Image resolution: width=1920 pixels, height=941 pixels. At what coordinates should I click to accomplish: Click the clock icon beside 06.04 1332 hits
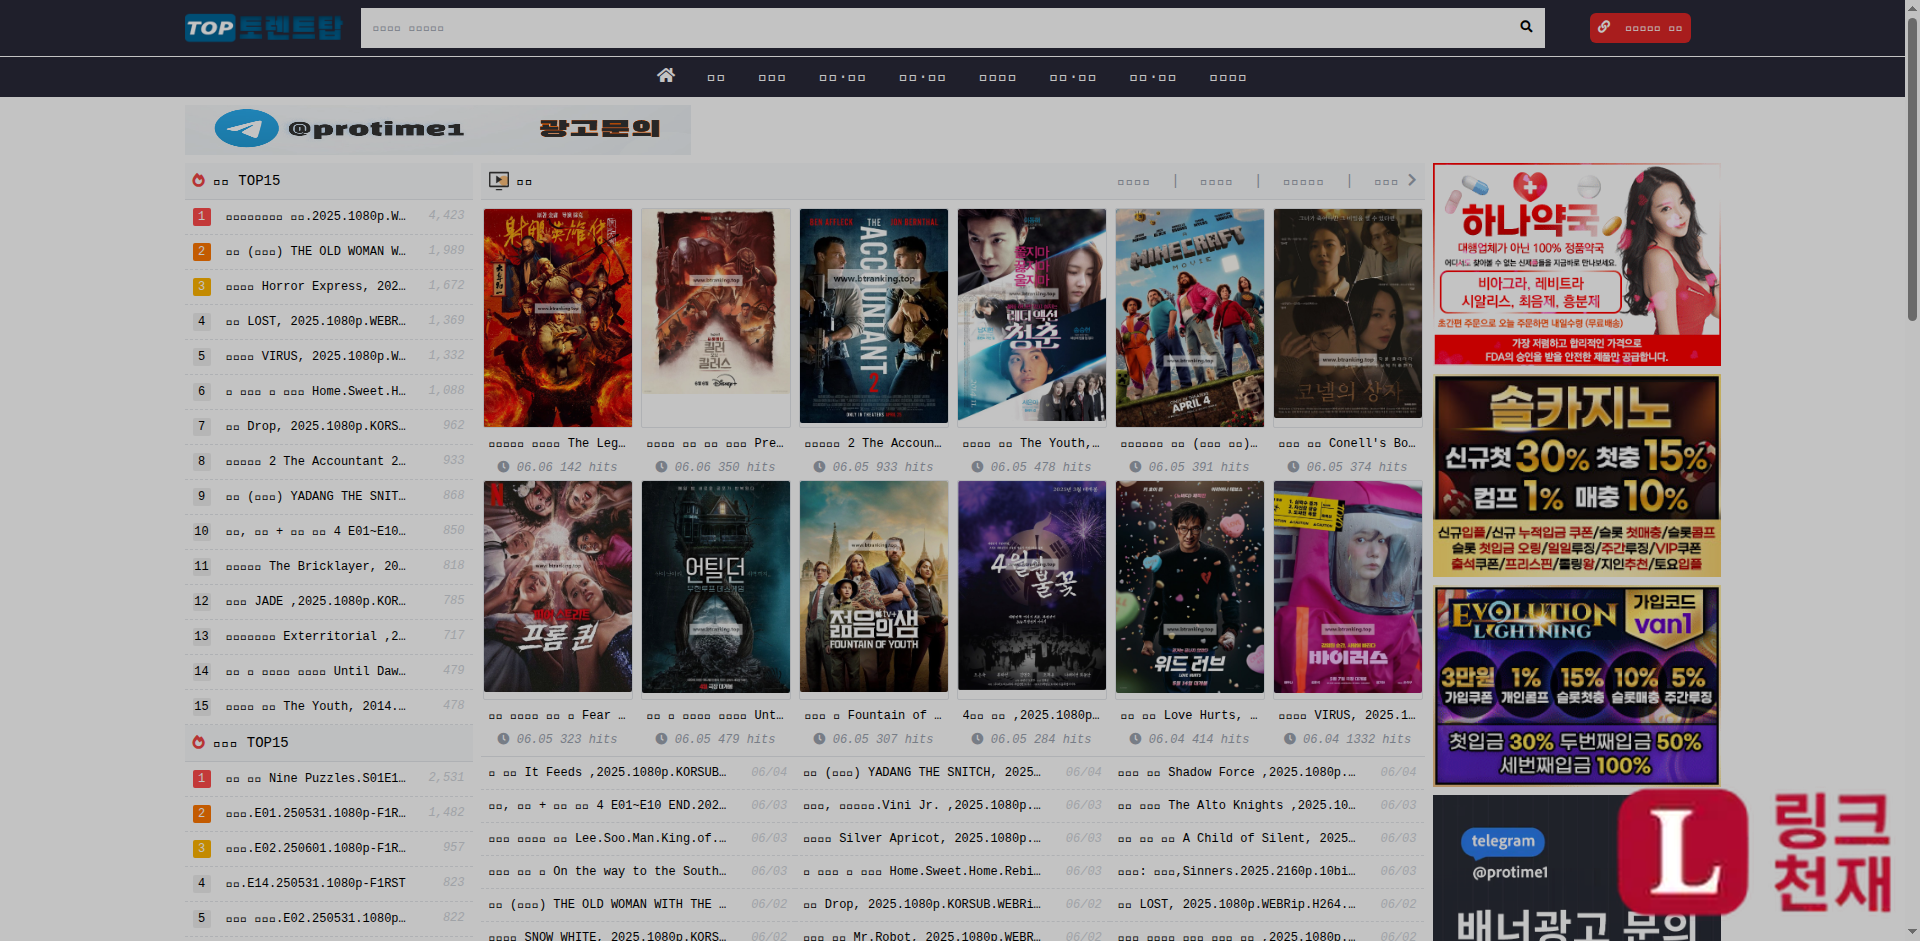1290,739
